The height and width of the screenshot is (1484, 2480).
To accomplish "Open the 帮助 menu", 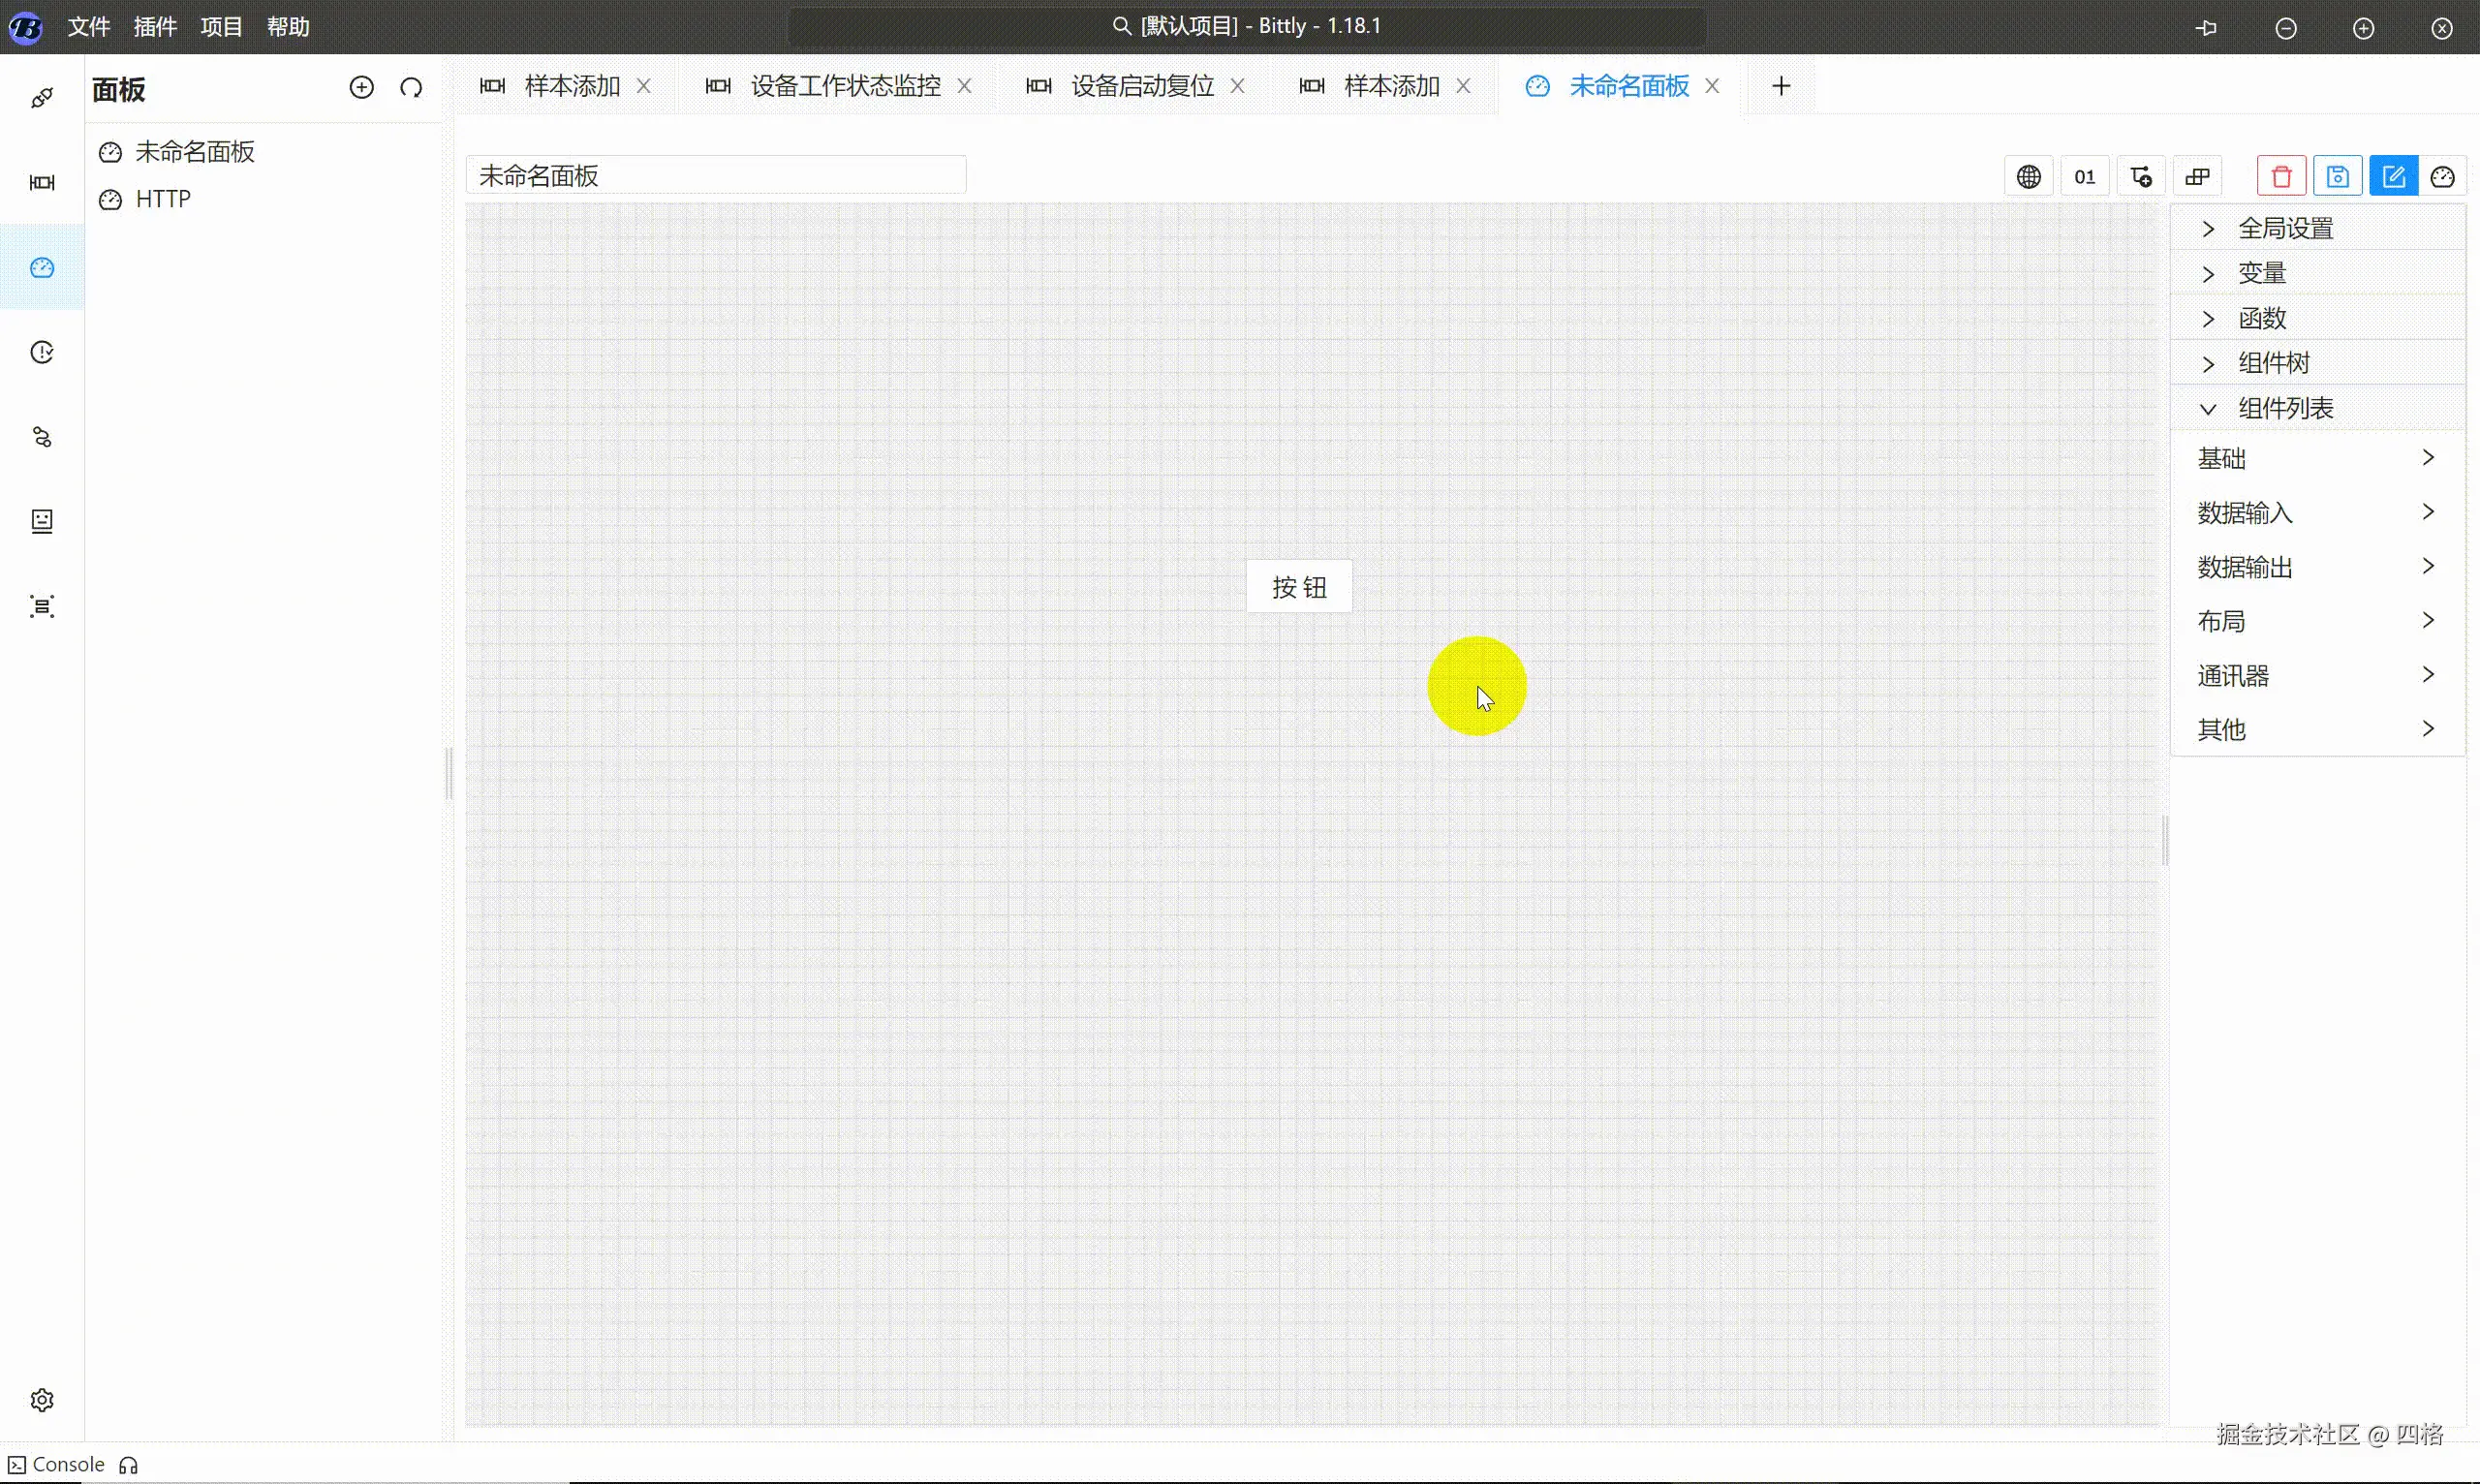I will click(288, 27).
